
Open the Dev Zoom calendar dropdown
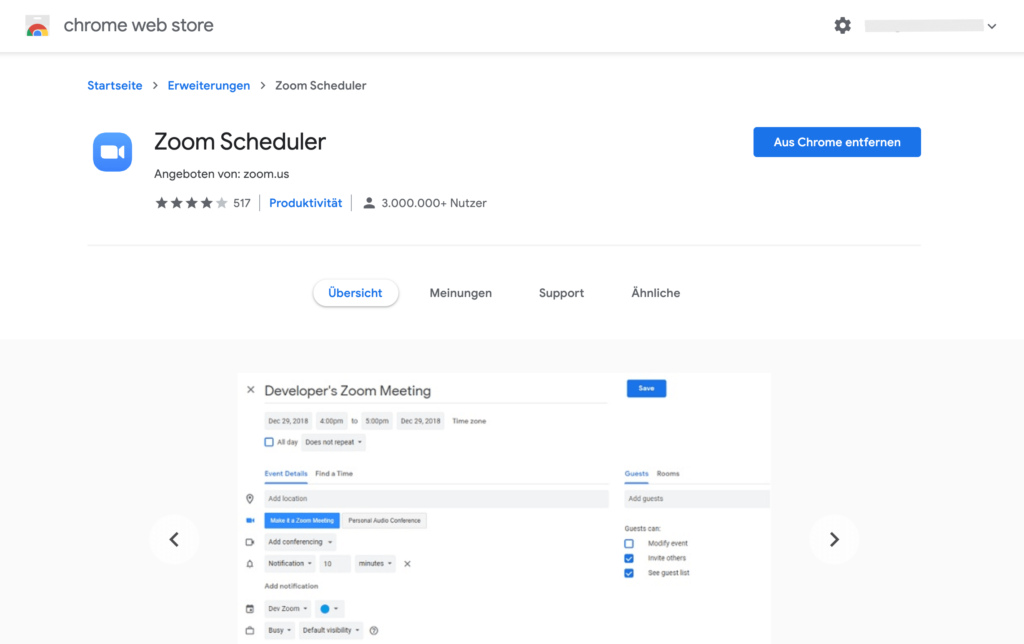(x=287, y=609)
